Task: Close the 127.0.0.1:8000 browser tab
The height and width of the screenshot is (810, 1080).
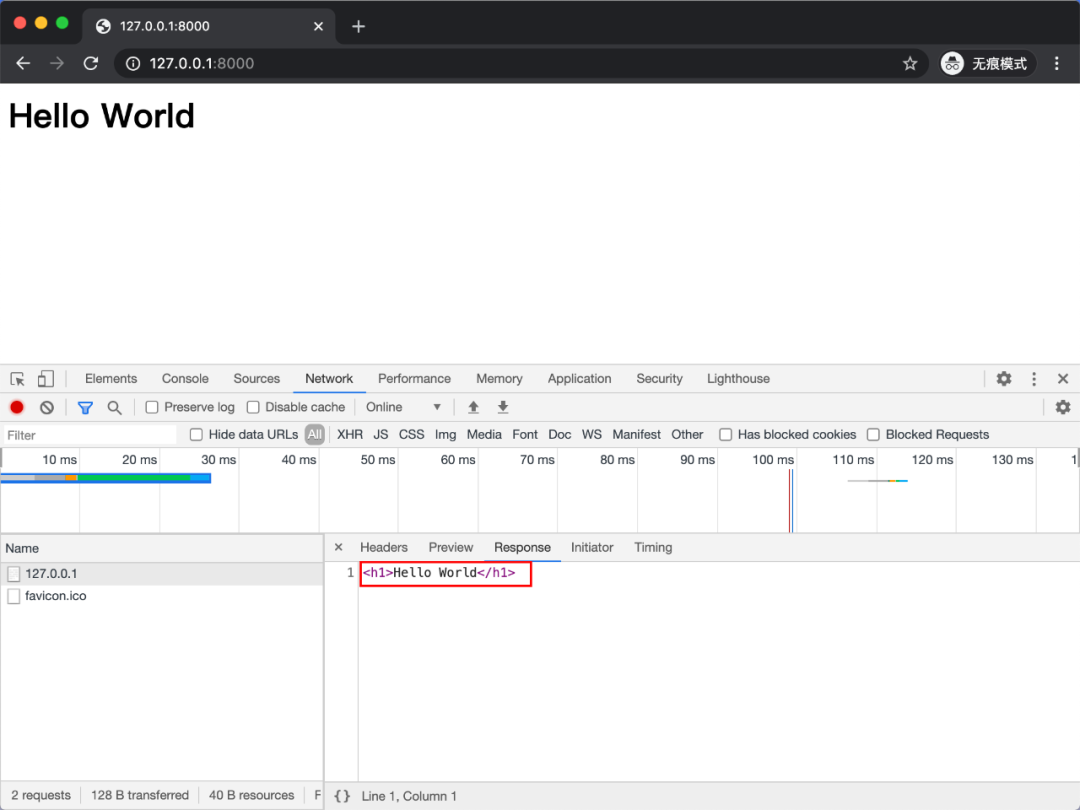Action: (318, 26)
